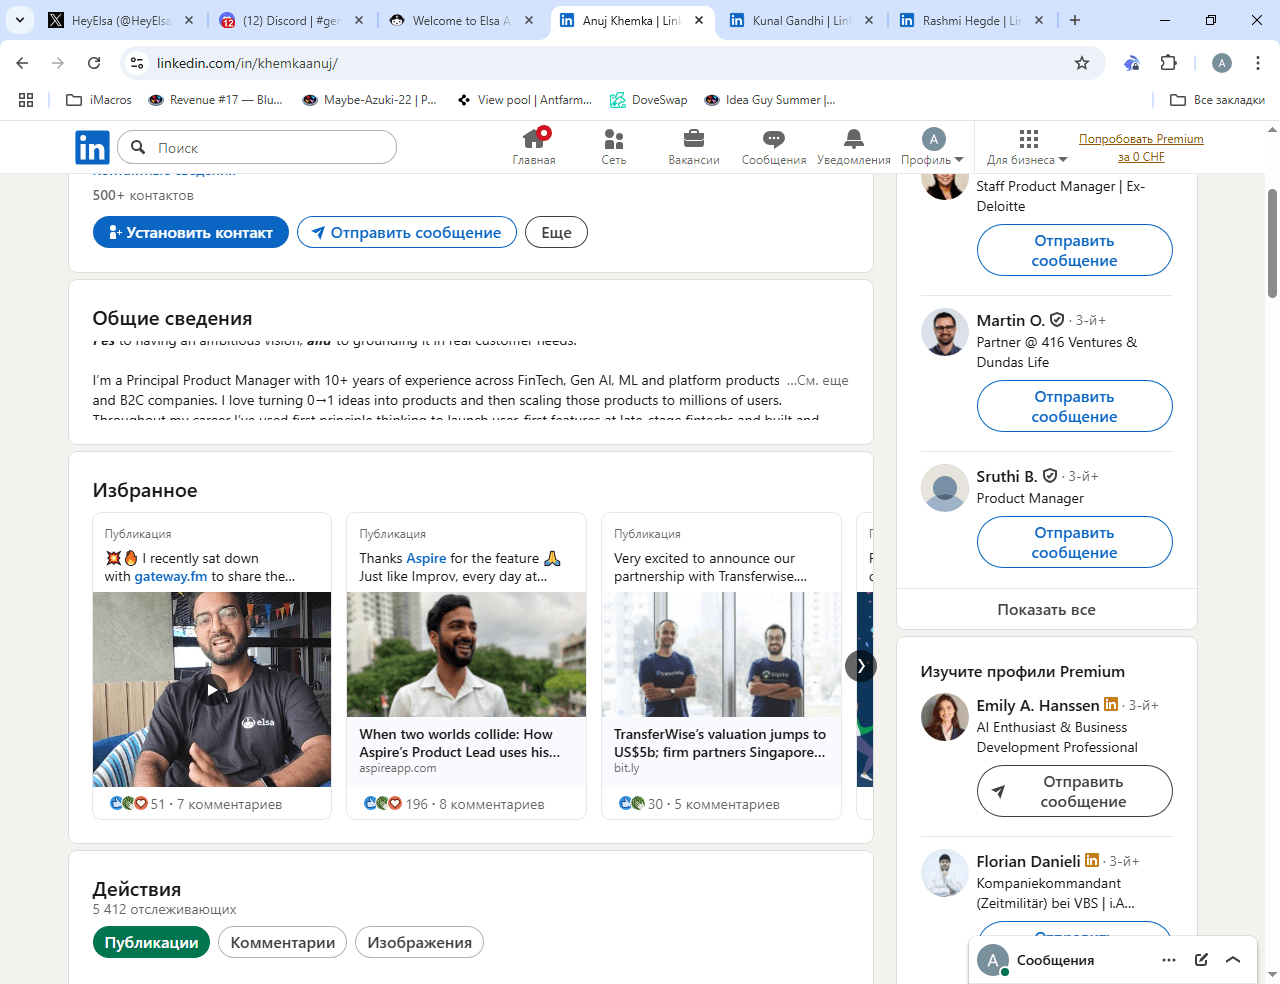Reload the page
Screen dimensions: 1280x984
click(x=94, y=63)
